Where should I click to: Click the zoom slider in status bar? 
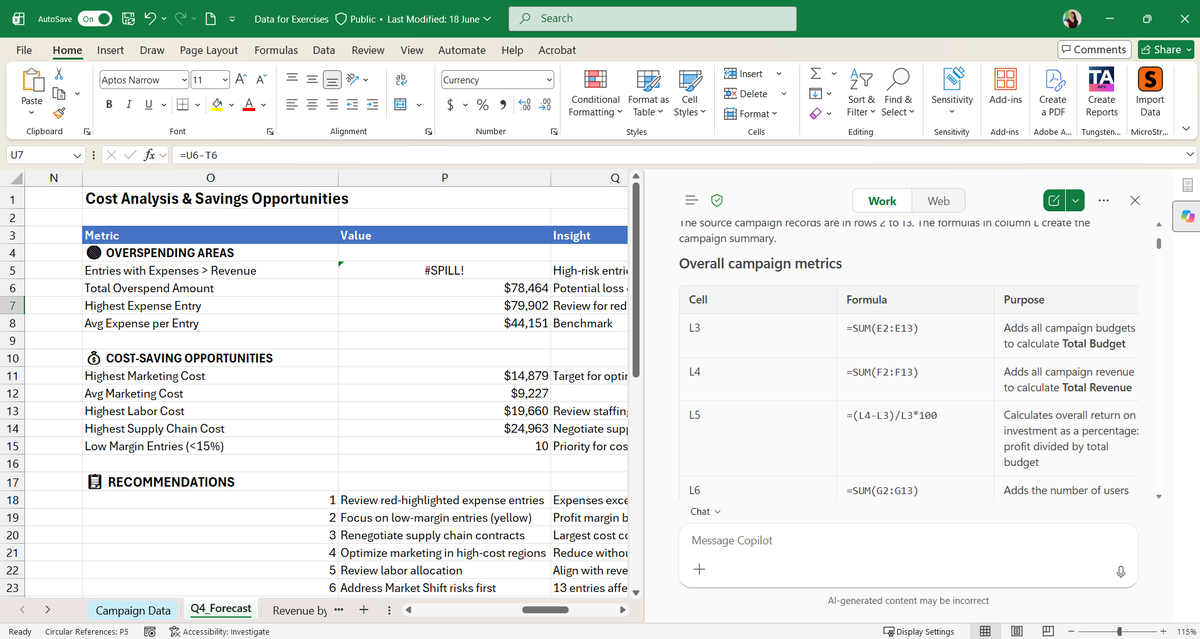tap(1120, 631)
